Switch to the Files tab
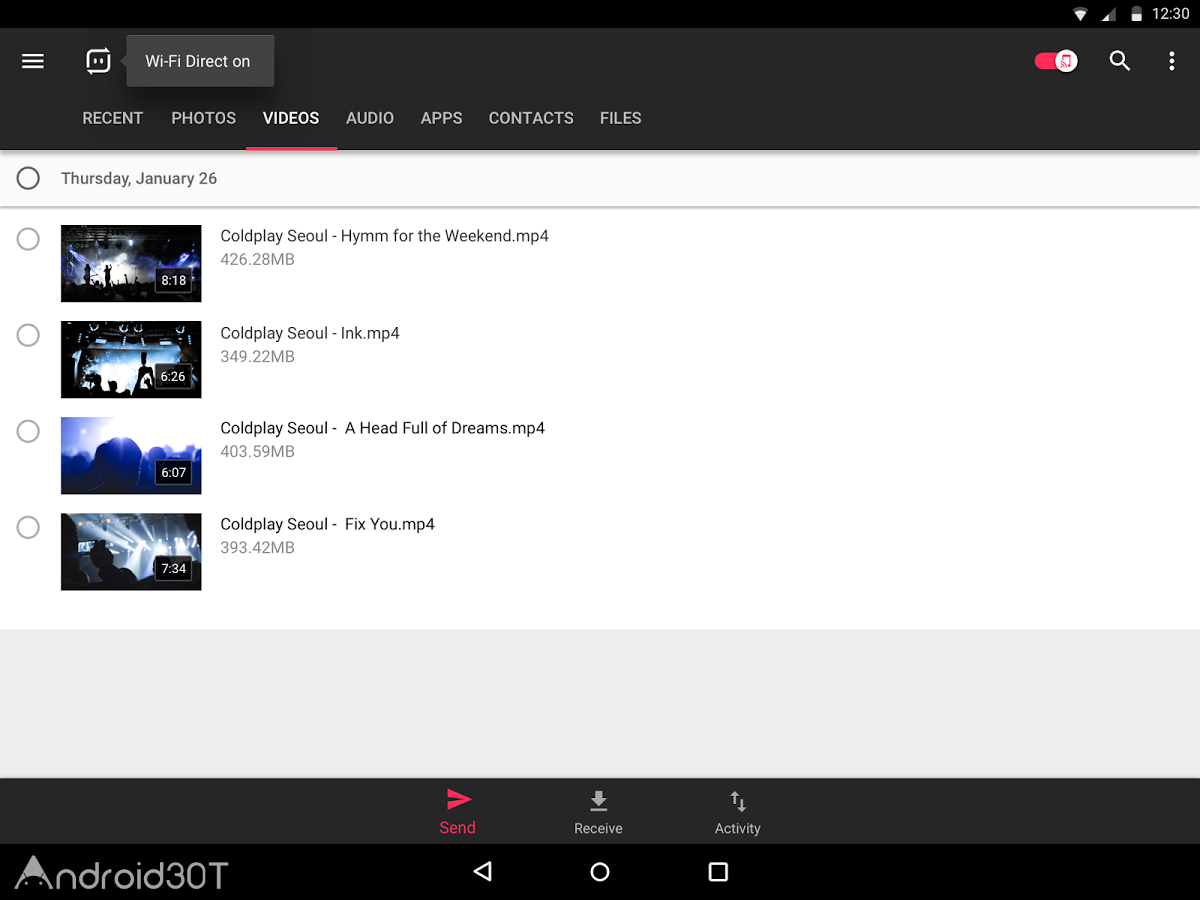 coord(621,118)
